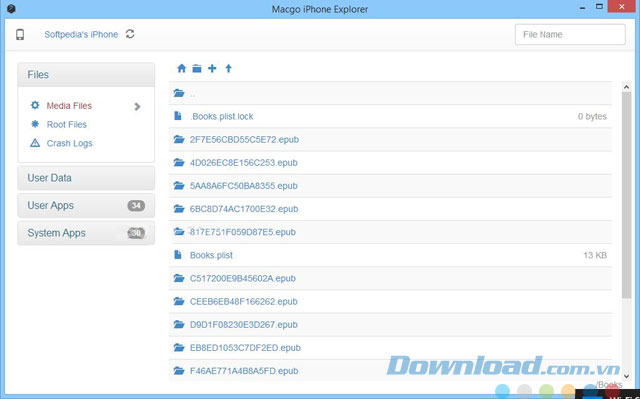Expand the User Data section
The image size is (640, 399).
[x=86, y=178]
